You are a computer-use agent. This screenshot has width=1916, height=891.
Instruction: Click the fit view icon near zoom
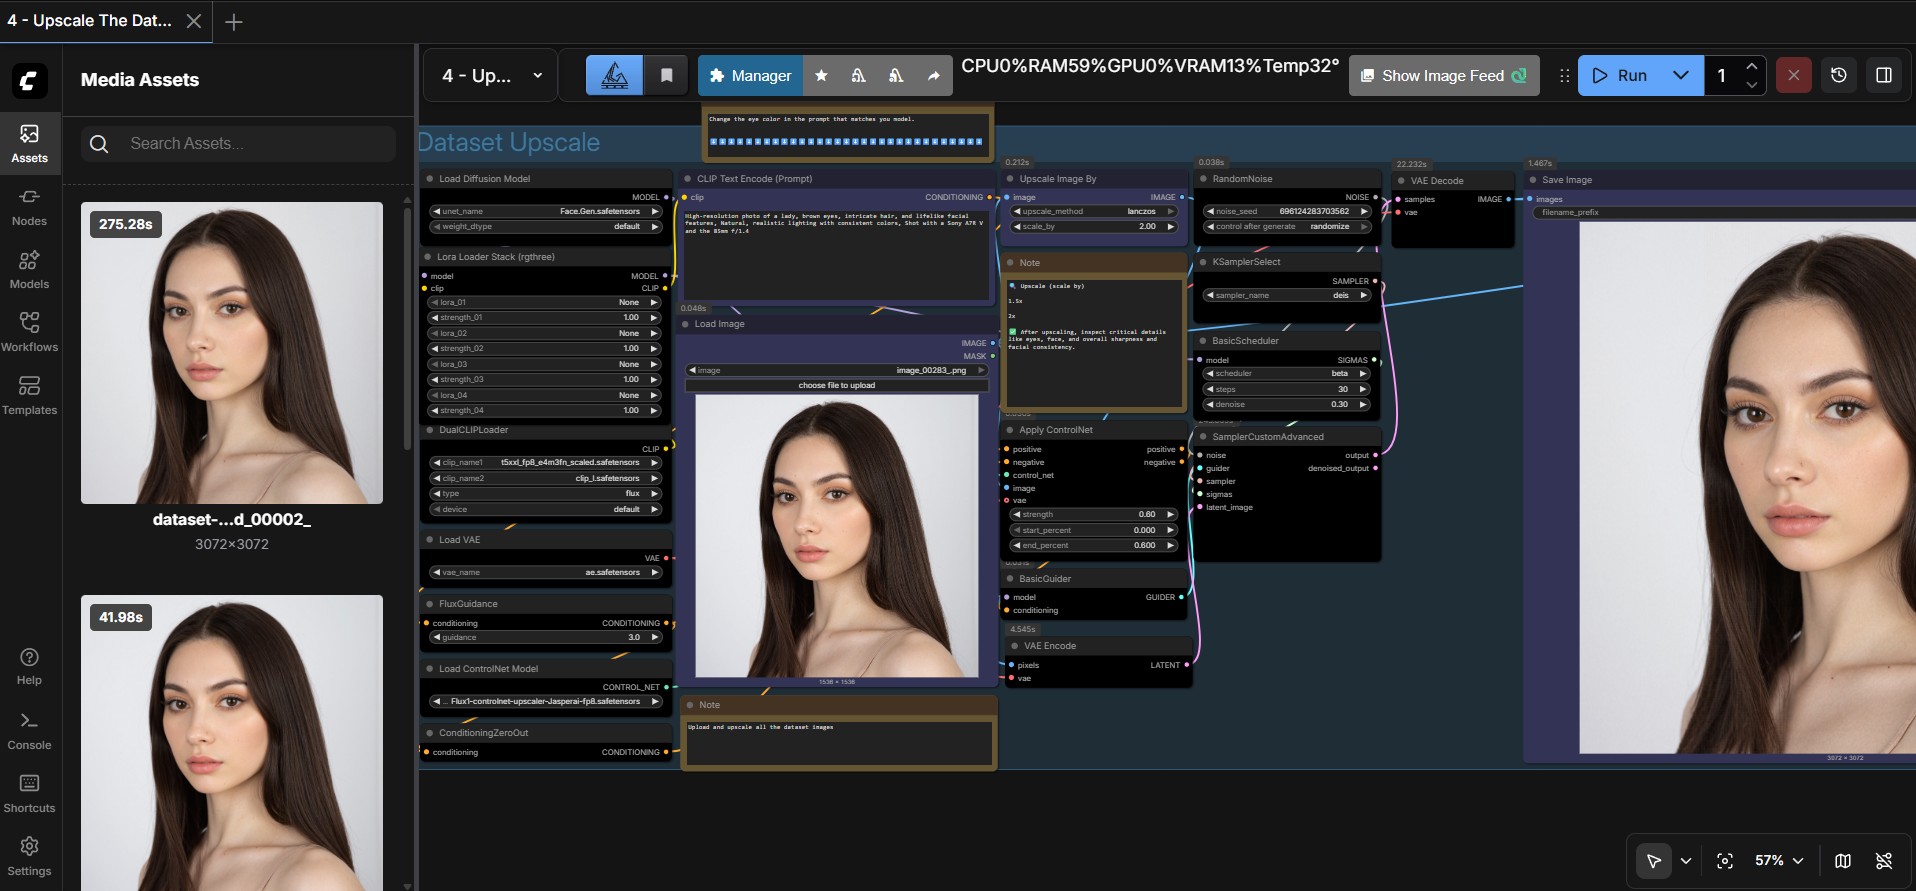[1724, 861]
